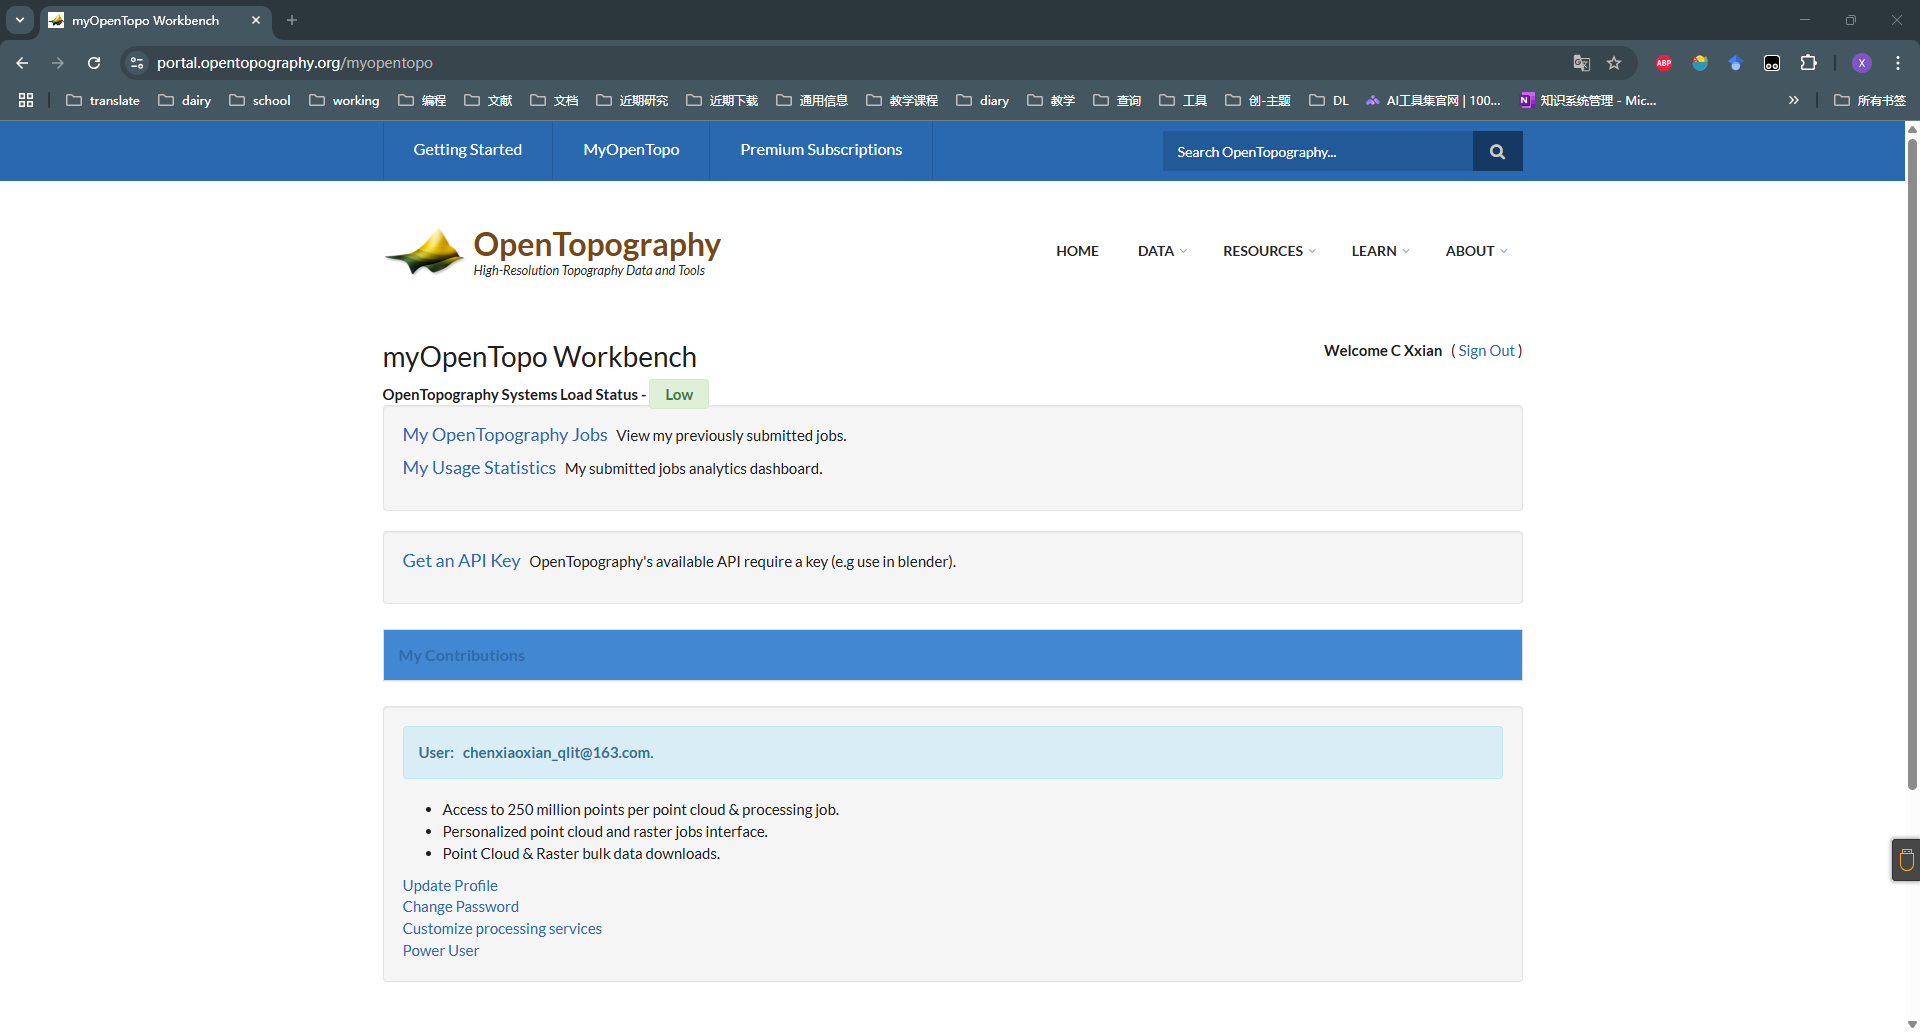
Task: Open Customize processing services
Action: click(502, 929)
